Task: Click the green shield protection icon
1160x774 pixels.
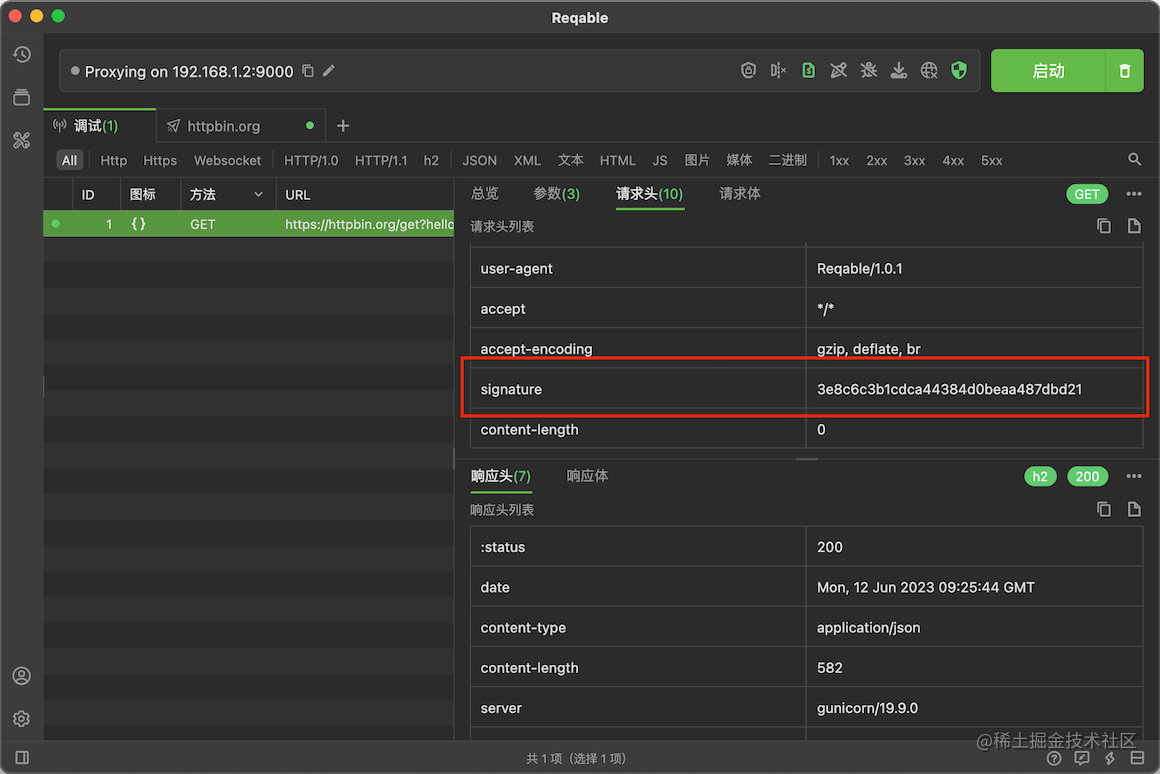Action: [958, 70]
